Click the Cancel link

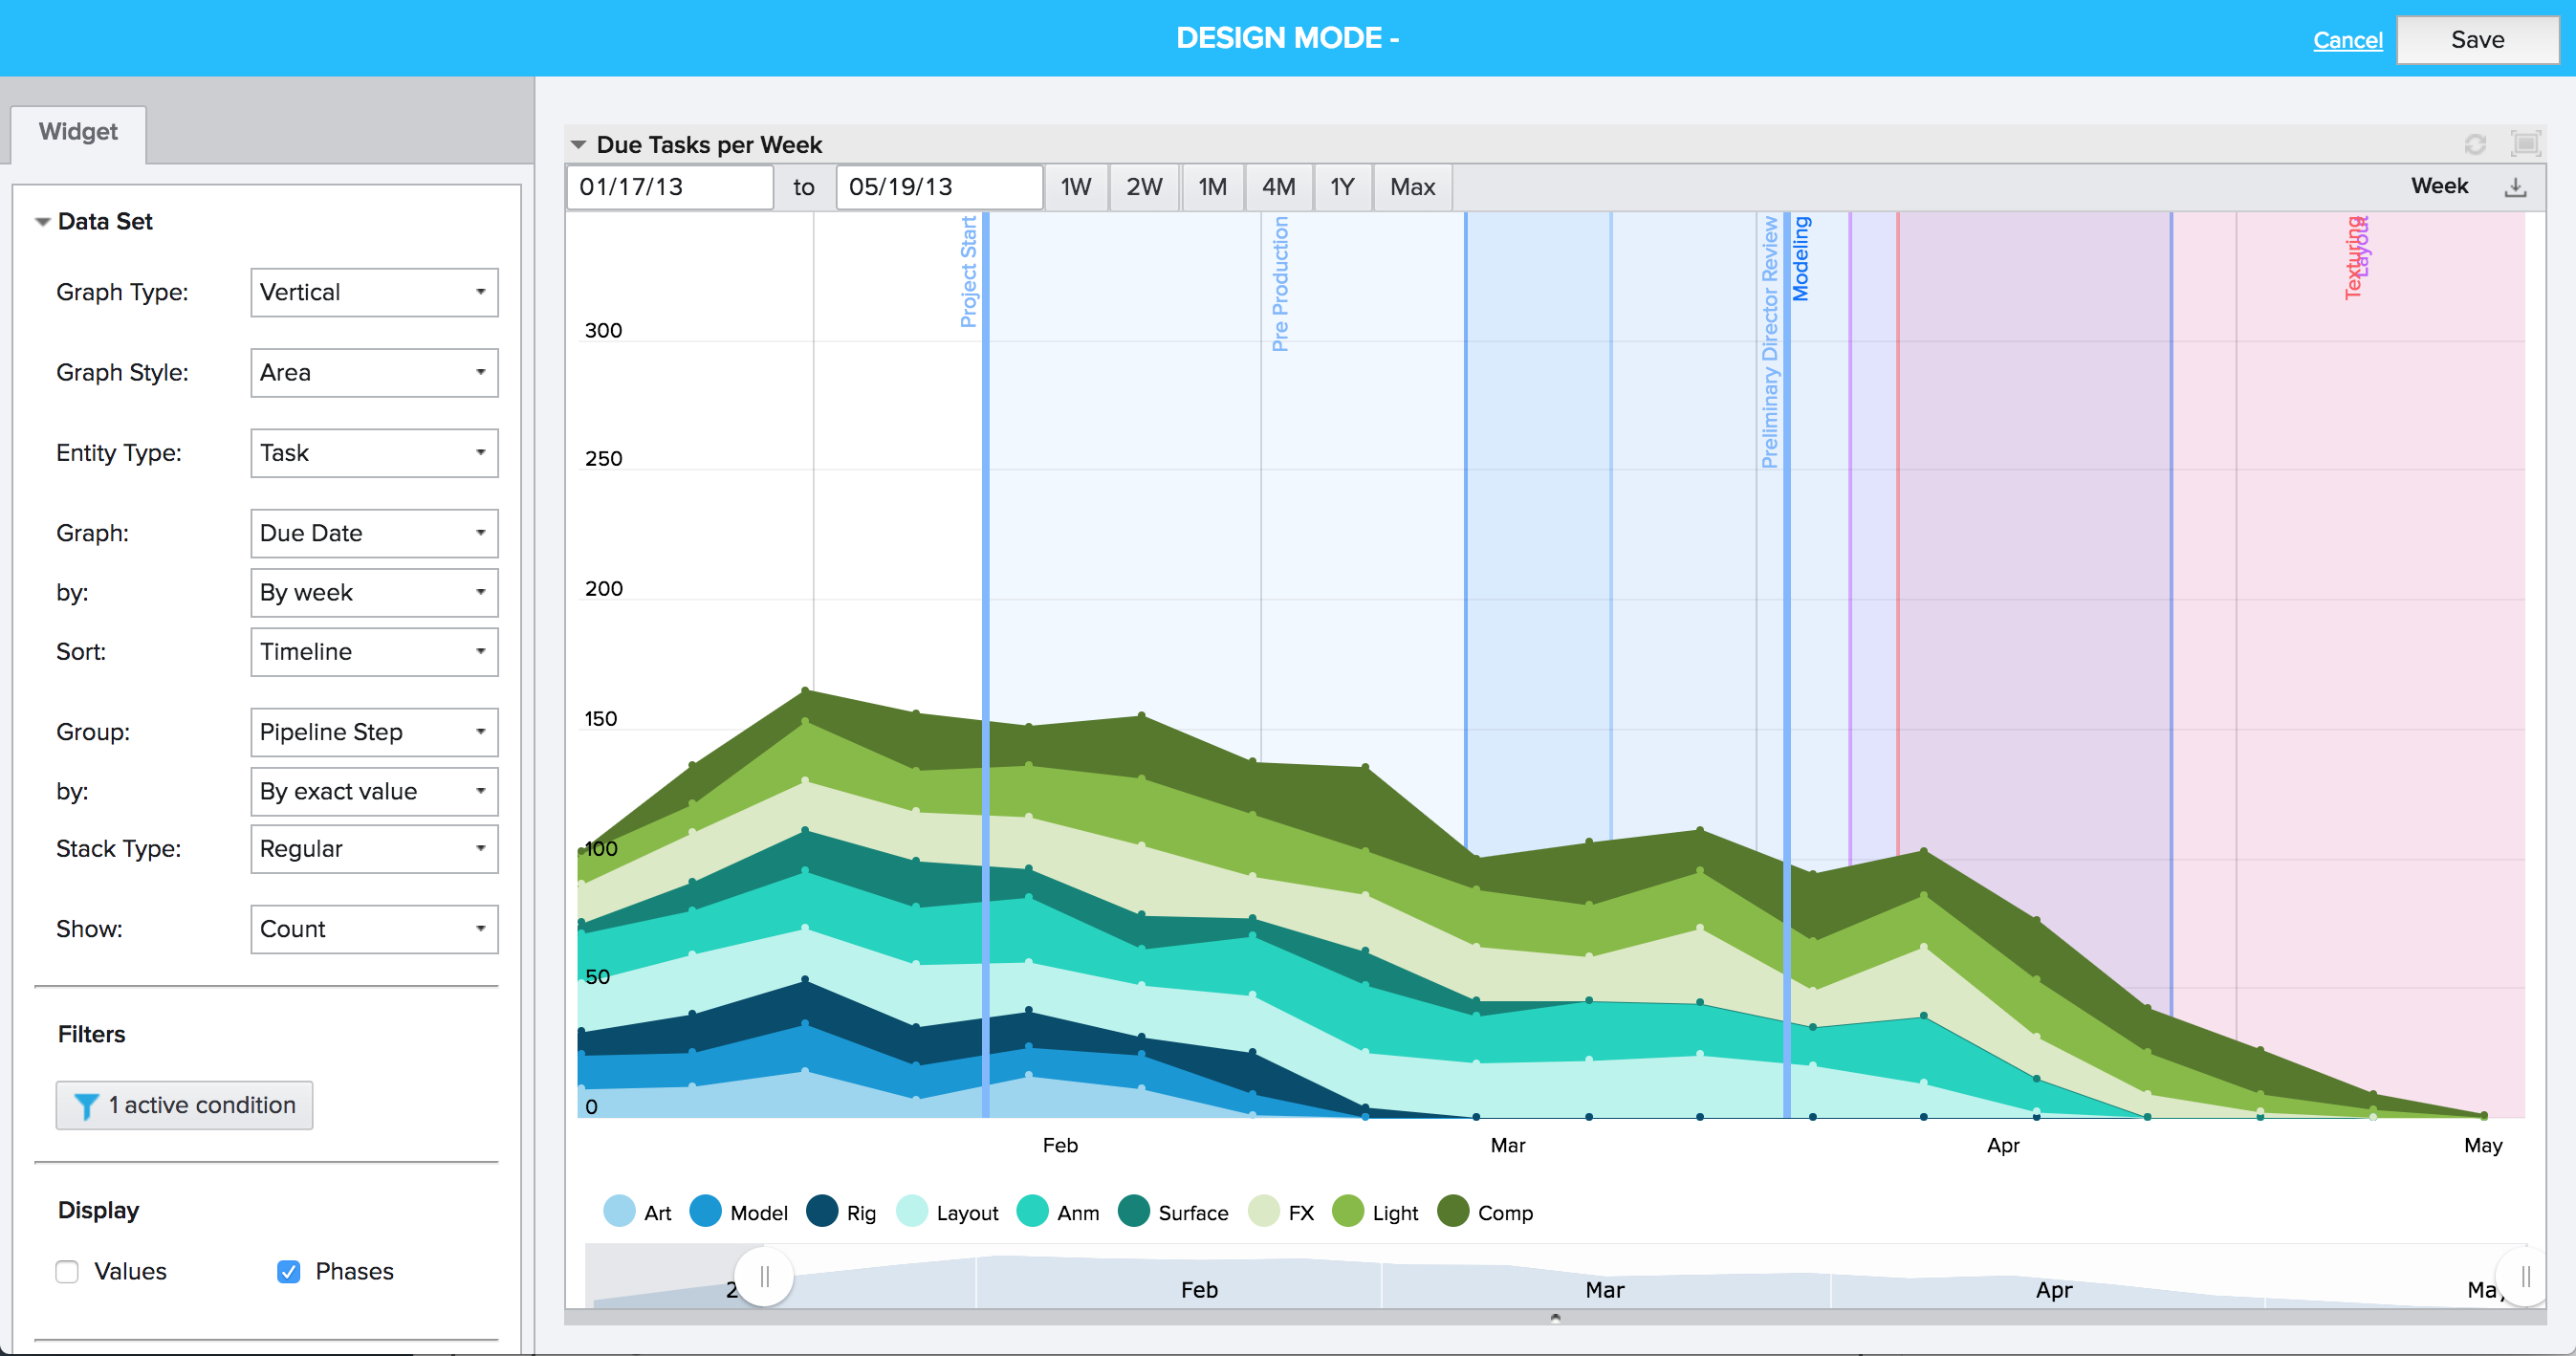click(2347, 40)
